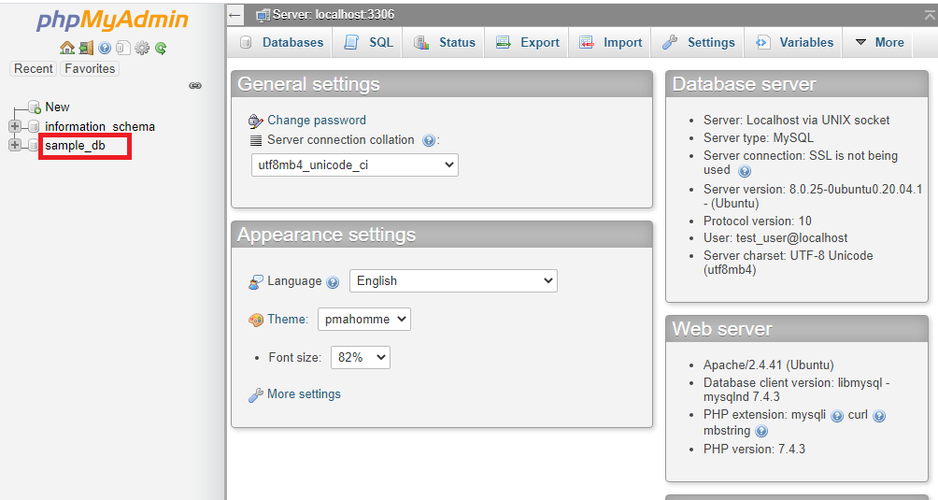
Task: Switch to the Databases tab
Action: tap(281, 42)
